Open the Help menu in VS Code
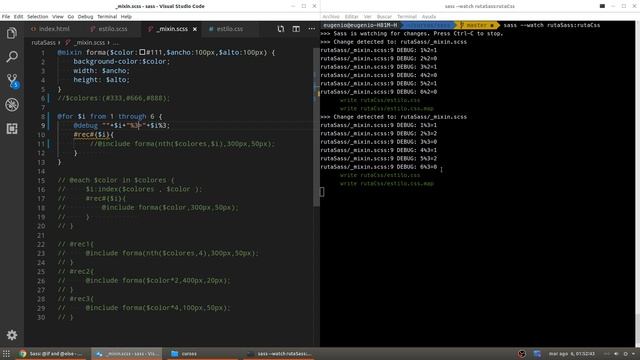 coord(126,17)
